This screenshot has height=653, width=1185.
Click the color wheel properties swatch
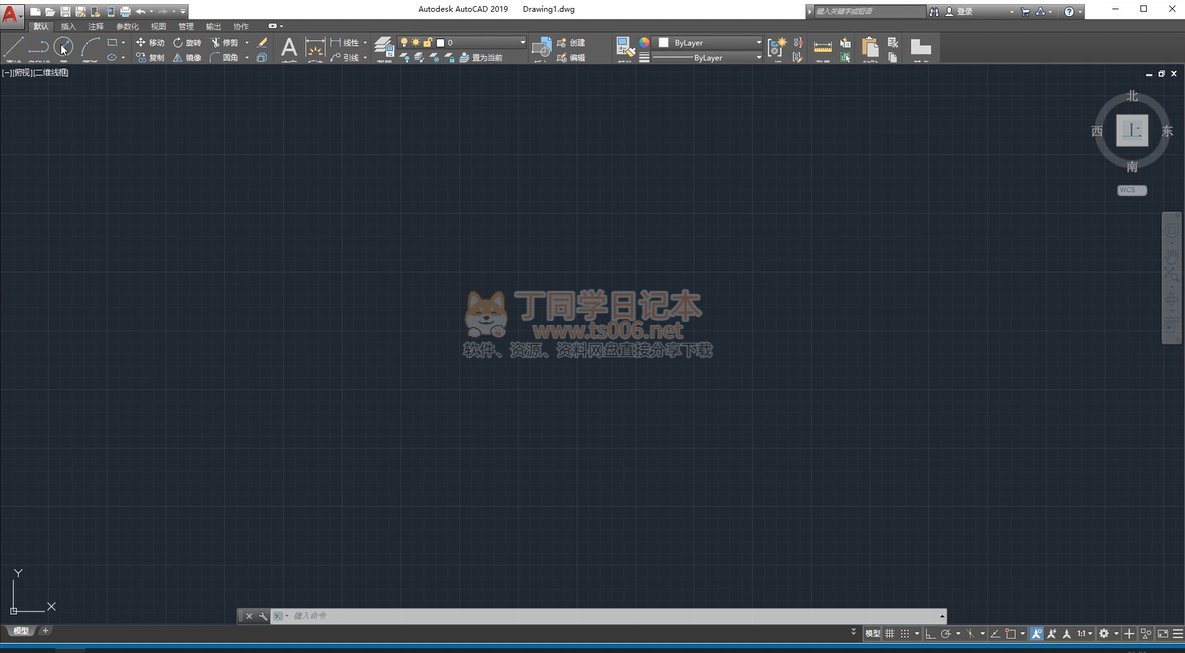pos(644,43)
